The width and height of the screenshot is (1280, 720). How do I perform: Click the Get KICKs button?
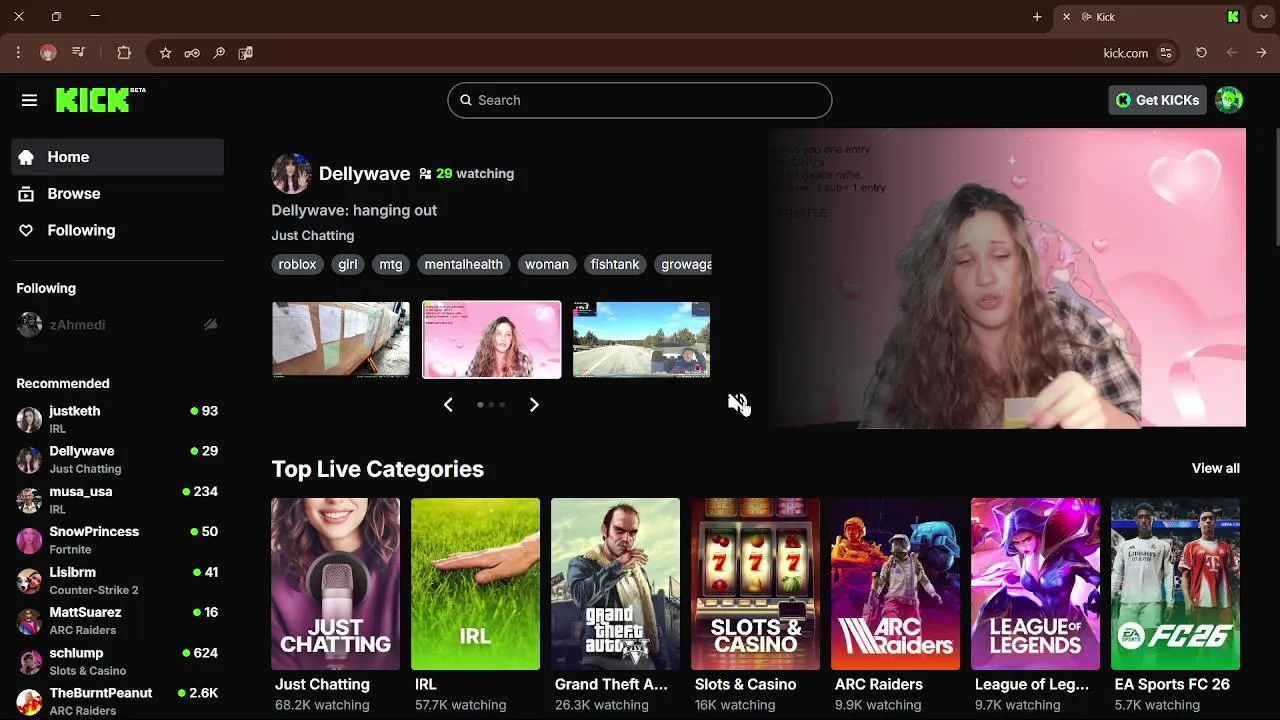tap(1157, 100)
